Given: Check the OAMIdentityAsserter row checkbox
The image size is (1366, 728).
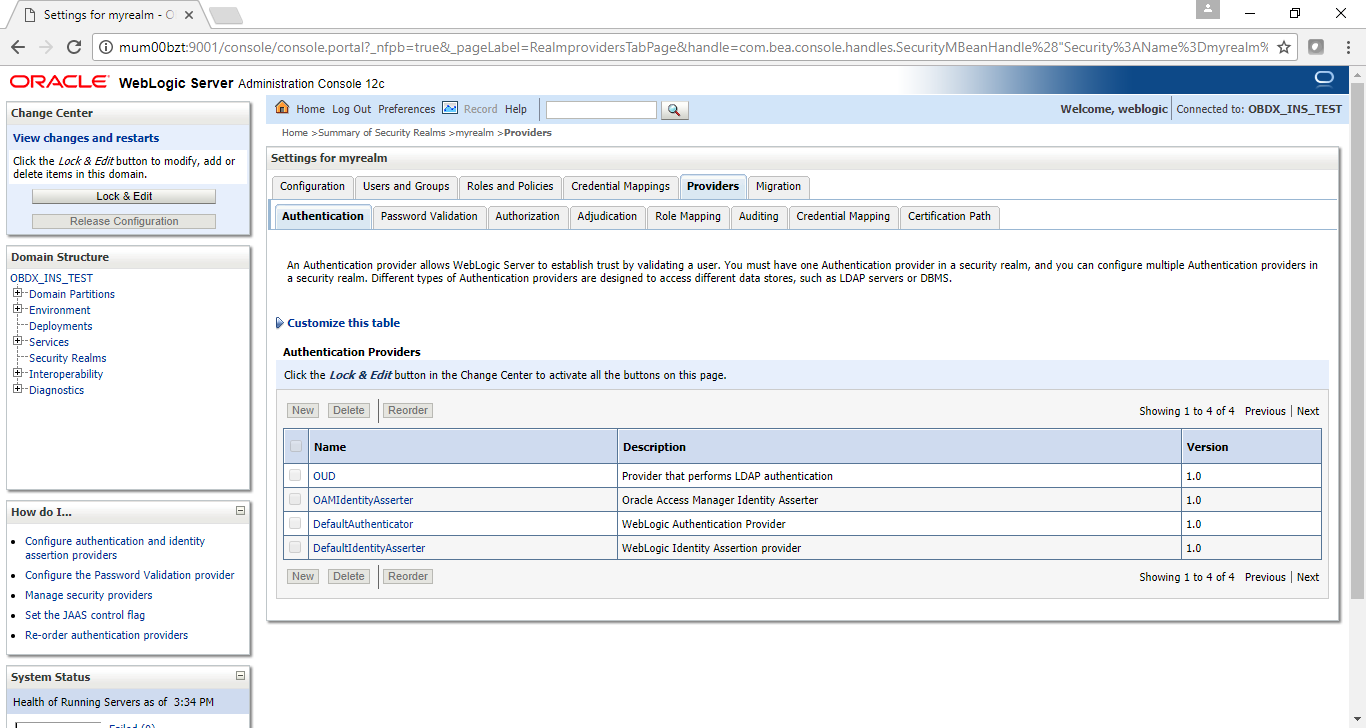Looking at the screenshot, I should 295,500.
